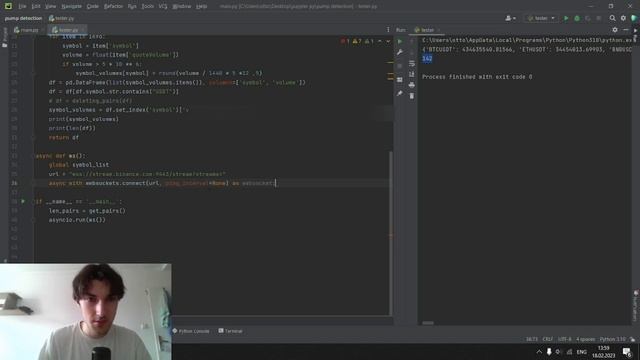Switch to the main.py editor tab
The image size is (640, 360).
click(x=29, y=30)
